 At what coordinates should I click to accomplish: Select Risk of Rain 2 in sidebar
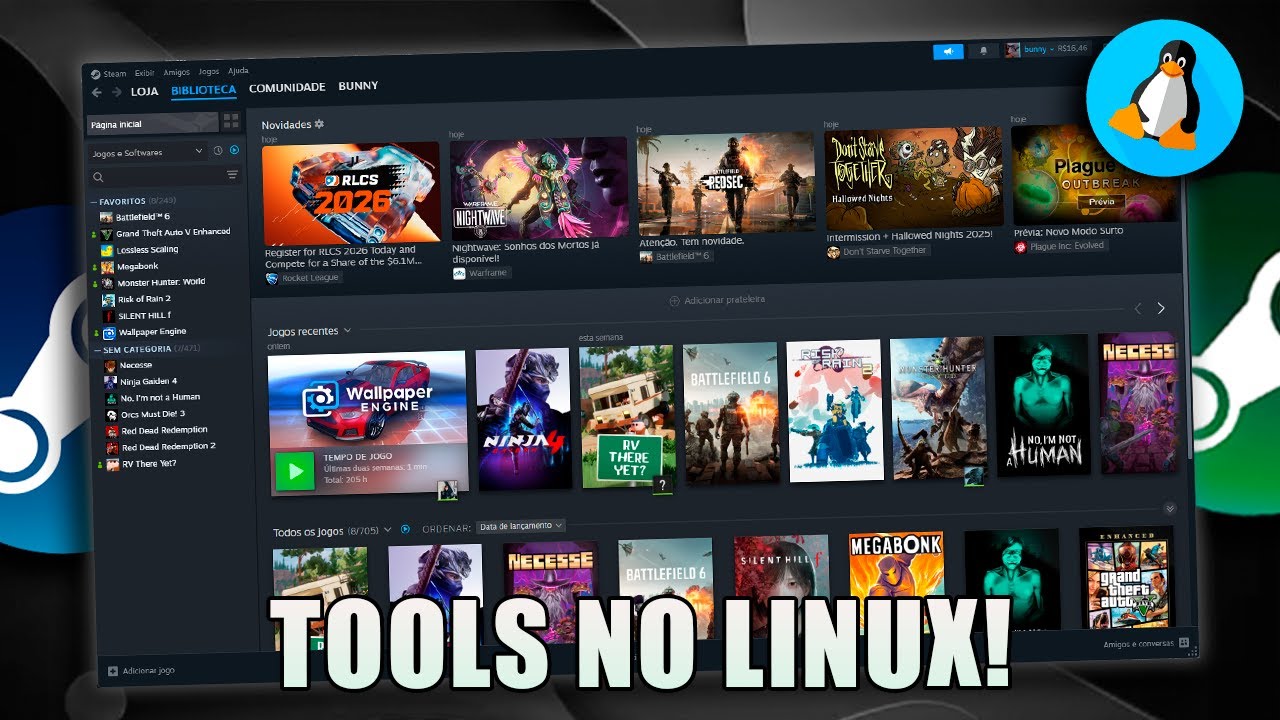click(136, 298)
